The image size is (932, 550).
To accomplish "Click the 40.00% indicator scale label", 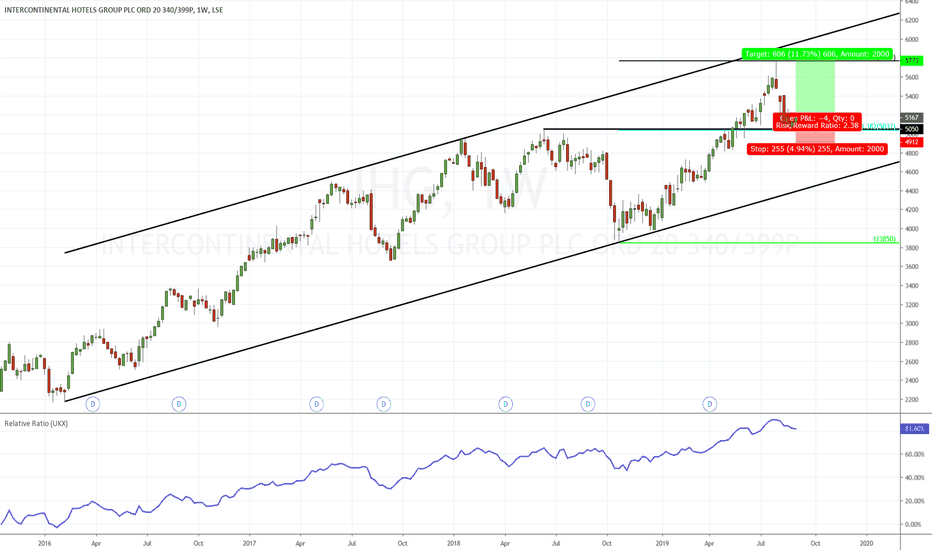I will click(914, 477).
